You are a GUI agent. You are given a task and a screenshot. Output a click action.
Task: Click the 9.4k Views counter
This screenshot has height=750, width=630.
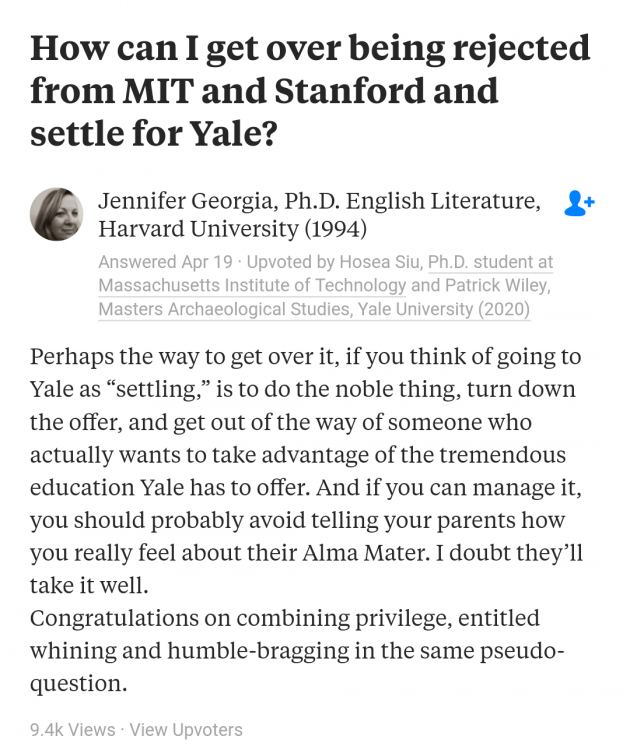pos(73,730)
